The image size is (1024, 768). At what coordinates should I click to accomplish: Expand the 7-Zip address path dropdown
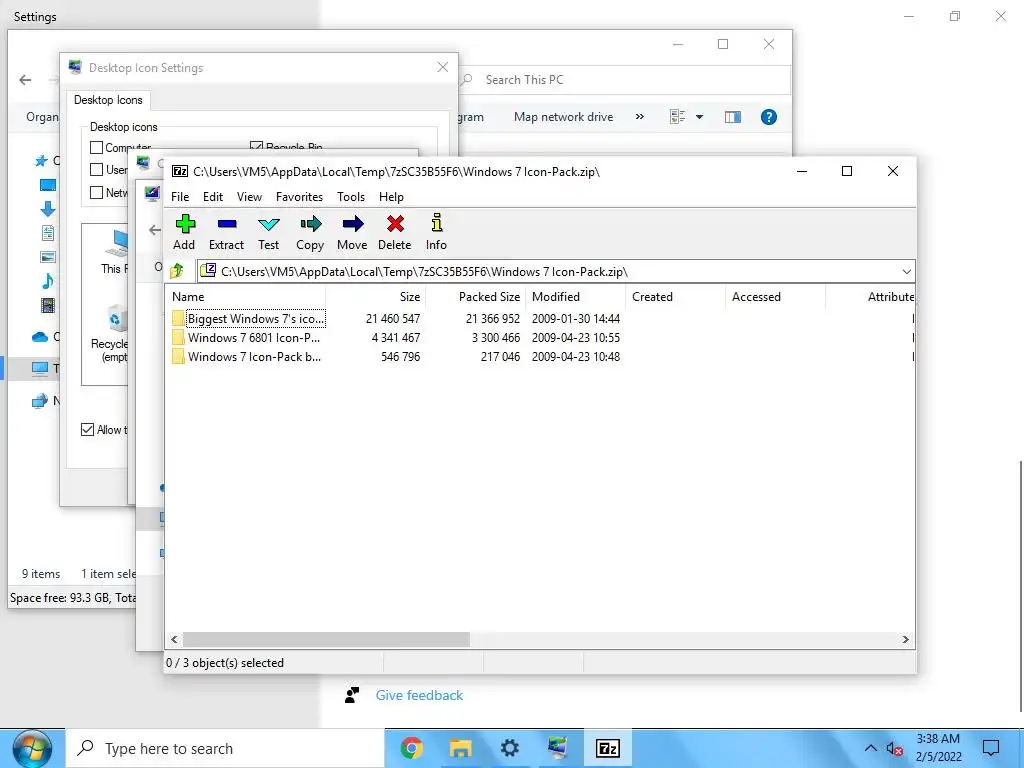tap(906, 272)
